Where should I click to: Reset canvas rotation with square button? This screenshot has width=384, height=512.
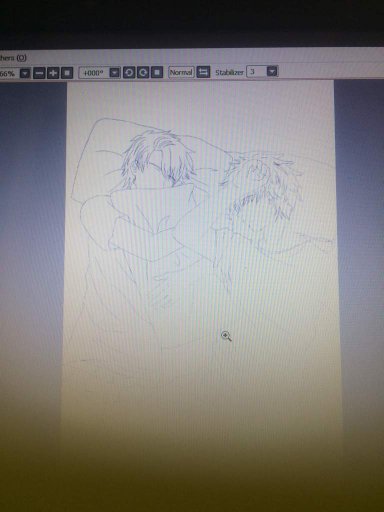pos(157,72)
